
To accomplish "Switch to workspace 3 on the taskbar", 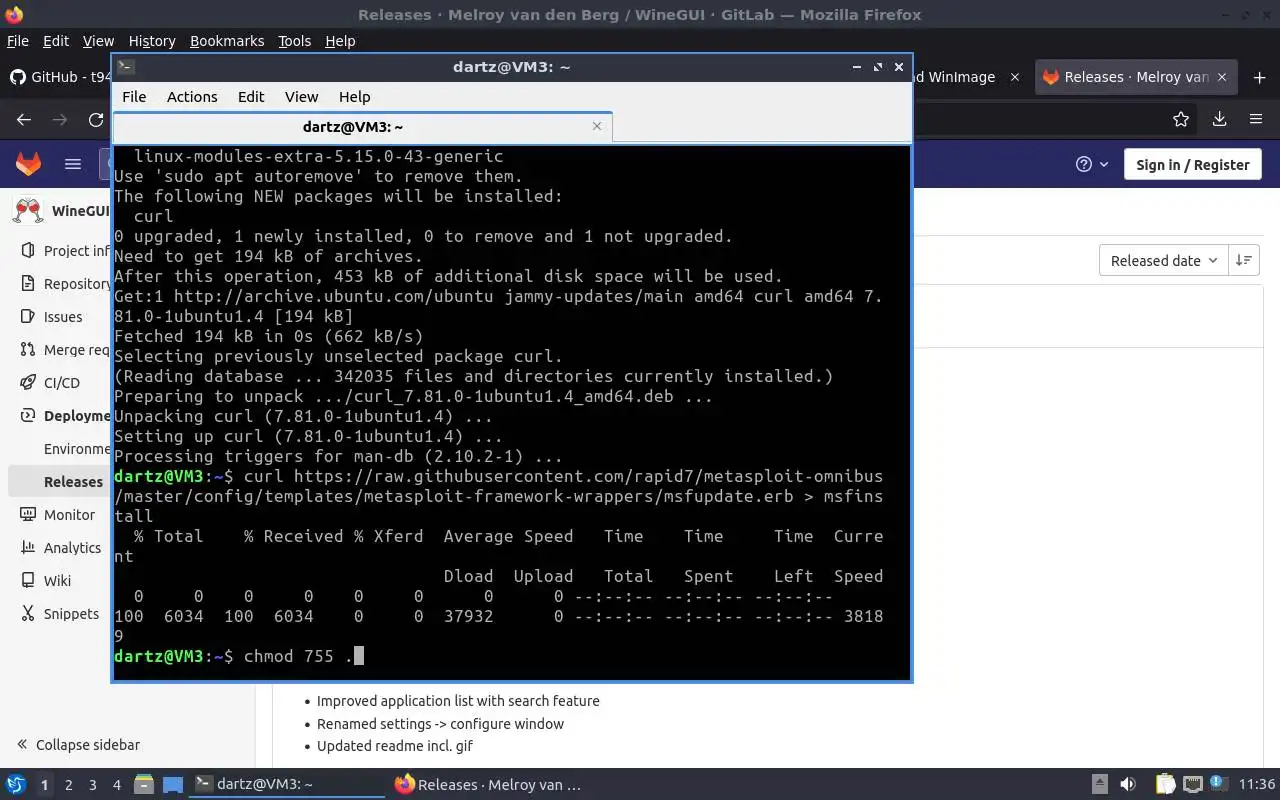I will (x=93, y=785).
